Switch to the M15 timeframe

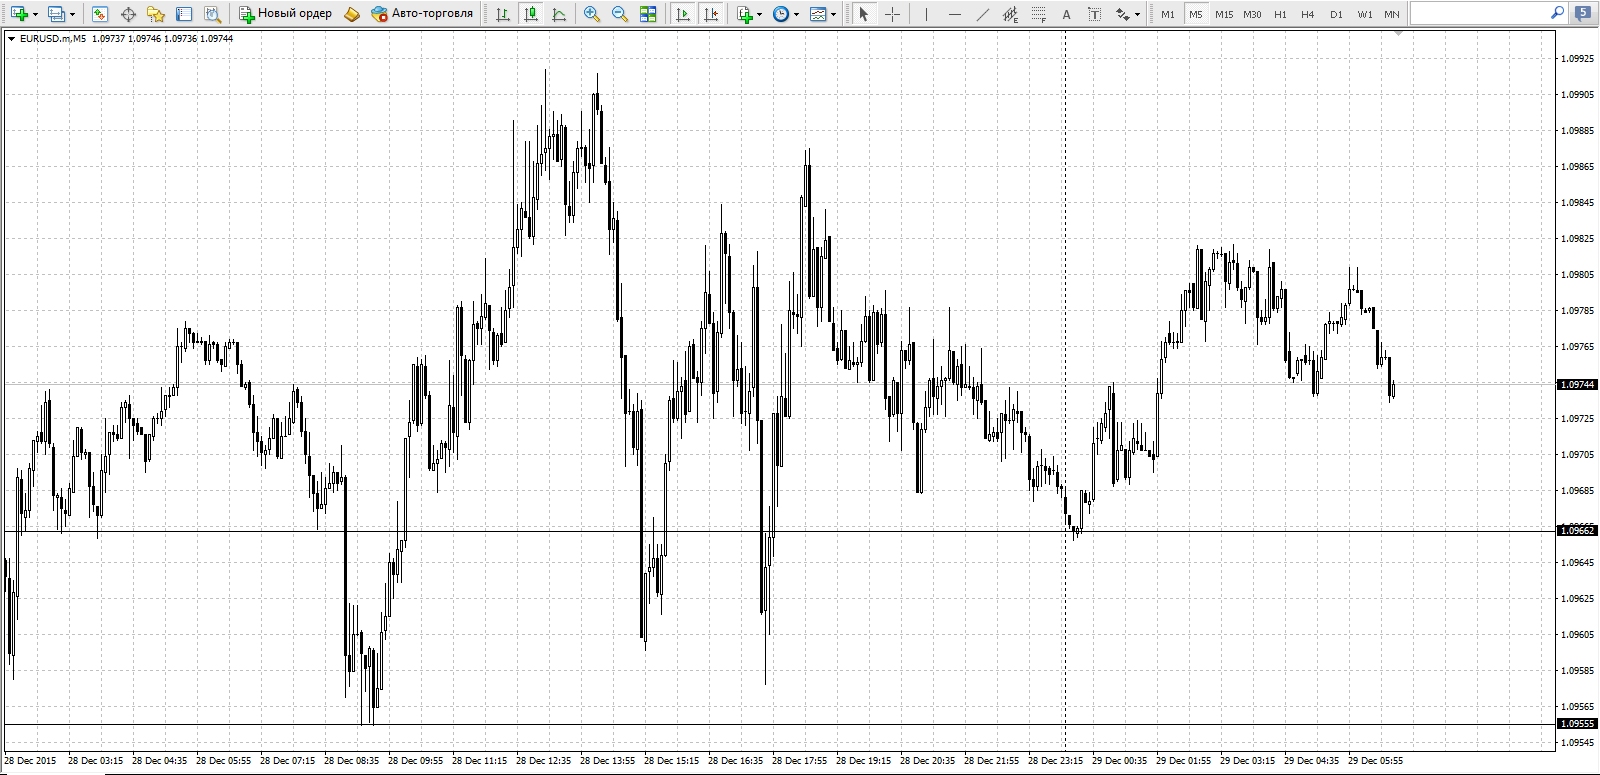tap(1224, 14)
